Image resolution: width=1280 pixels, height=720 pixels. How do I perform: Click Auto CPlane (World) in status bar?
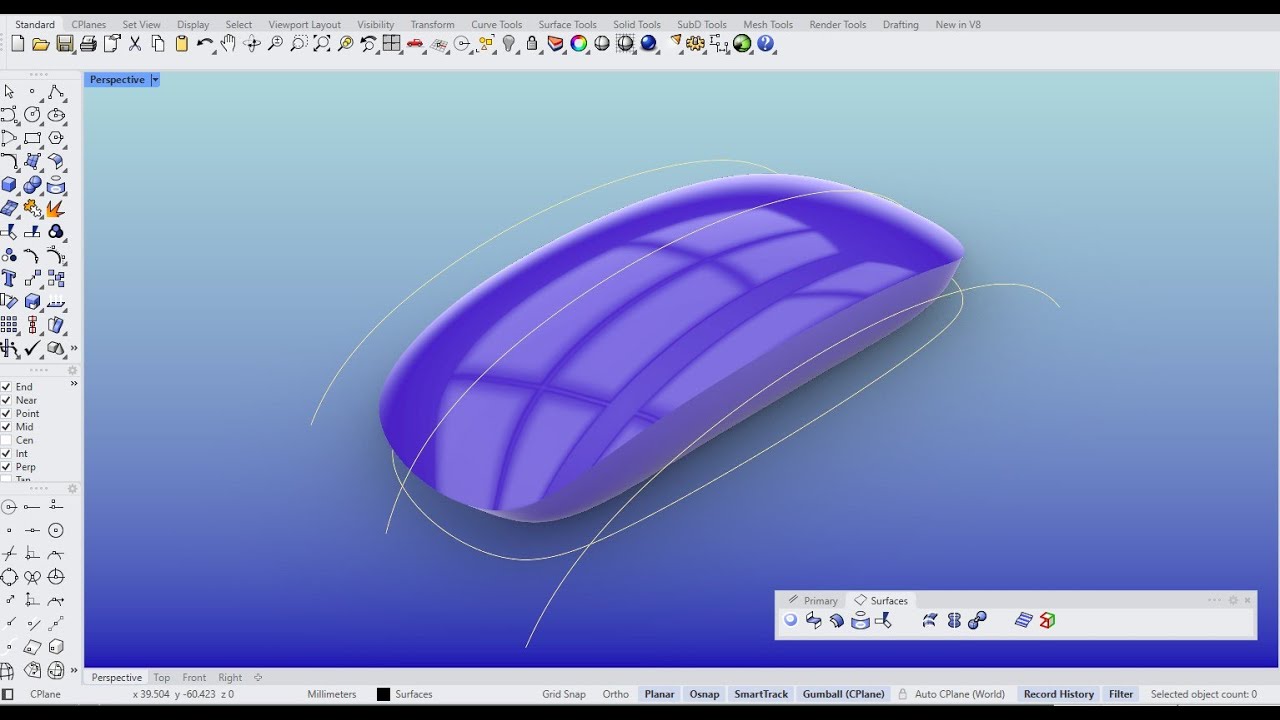pyautogui.click(x=960, y=694)
